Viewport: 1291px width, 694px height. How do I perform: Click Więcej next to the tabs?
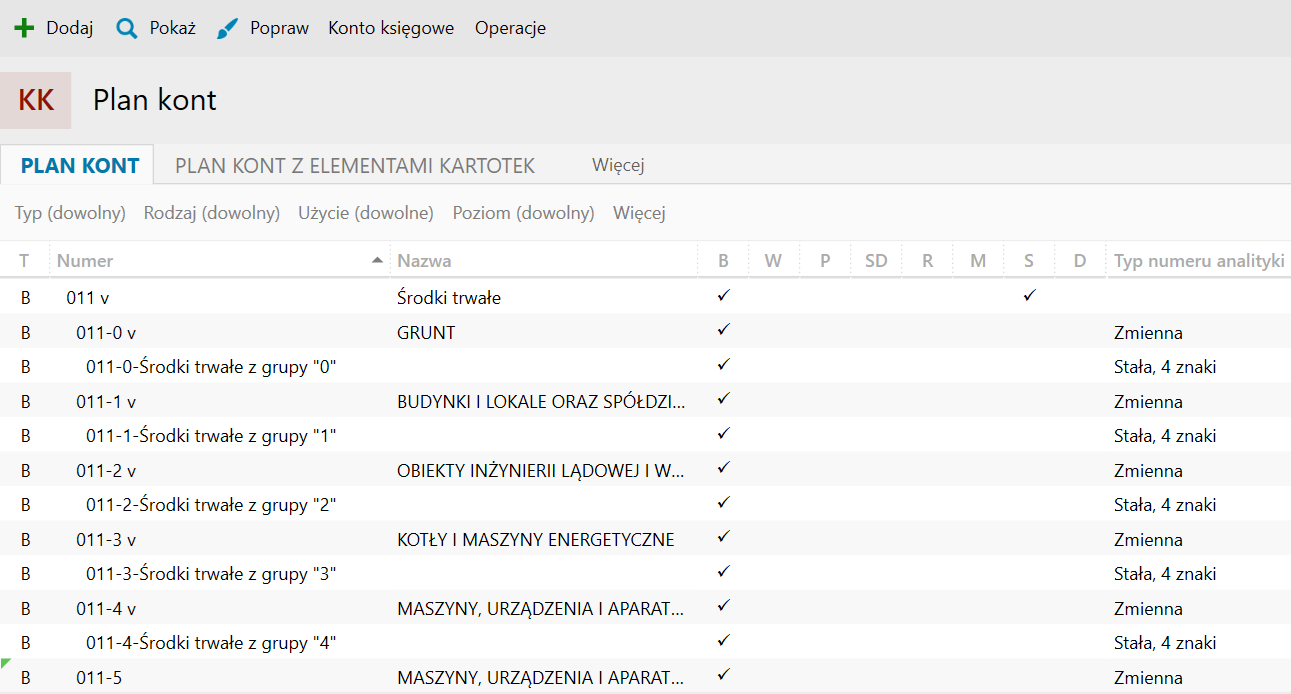point(618,166)
